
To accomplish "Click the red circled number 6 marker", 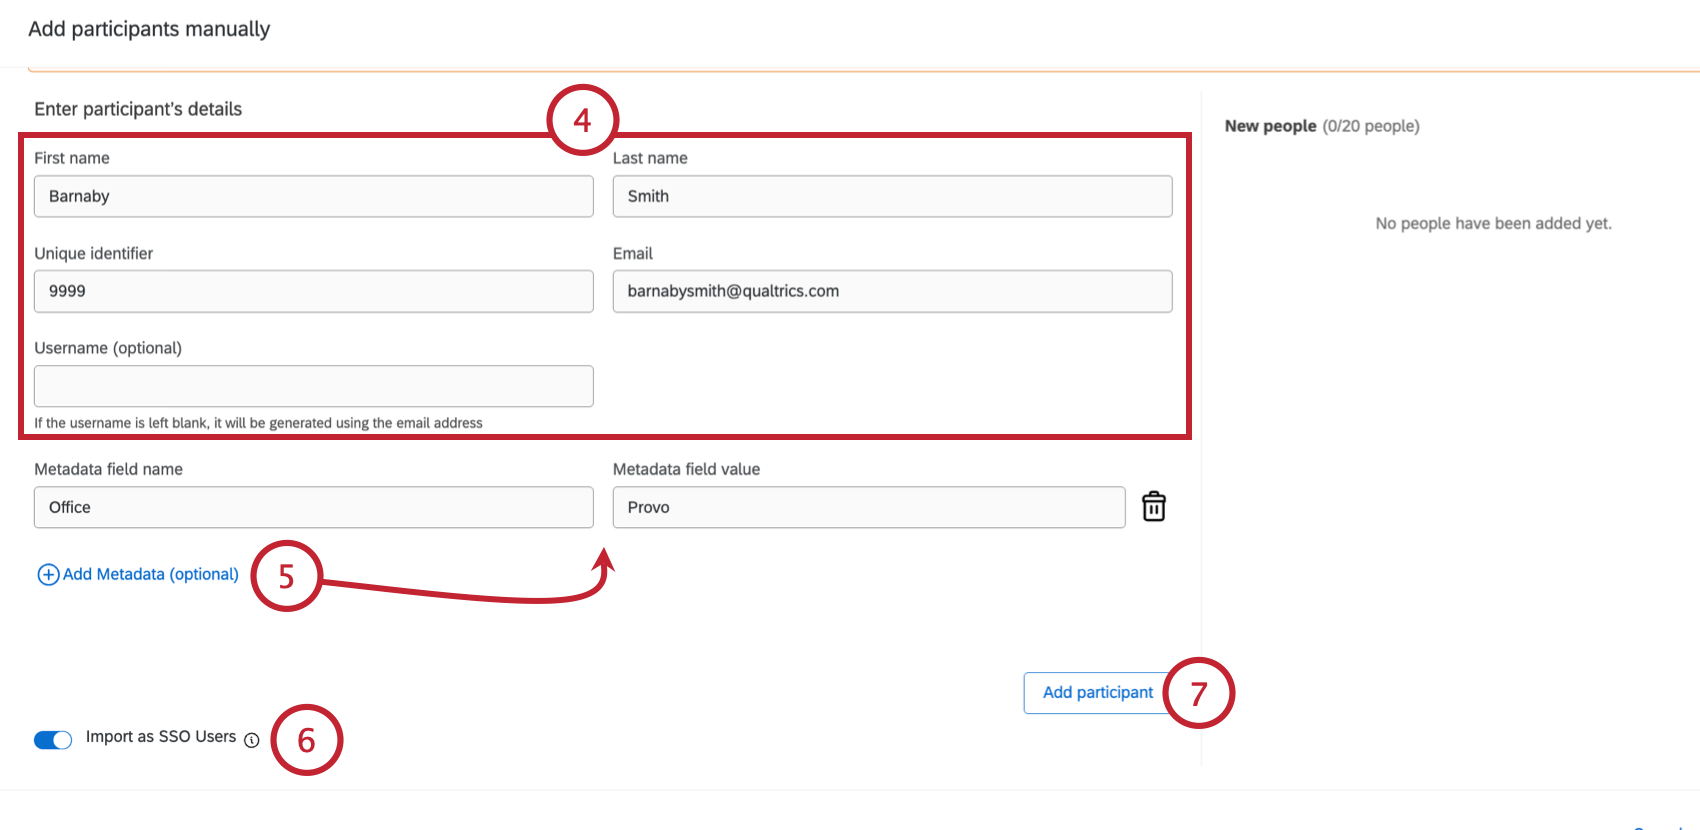I will click(x=307, y=740).
